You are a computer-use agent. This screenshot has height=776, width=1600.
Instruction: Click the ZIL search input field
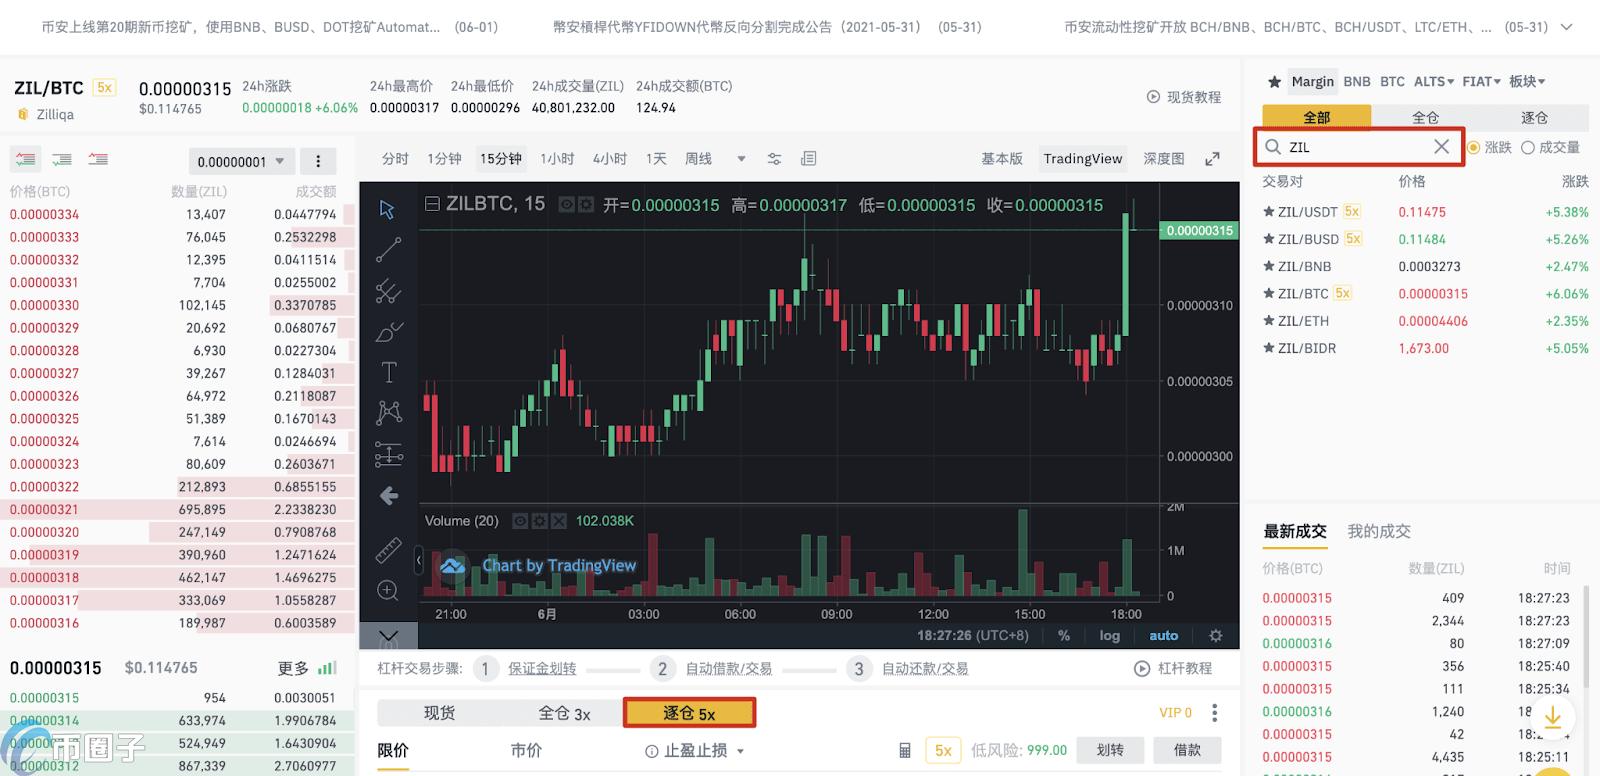(1355, 147)
